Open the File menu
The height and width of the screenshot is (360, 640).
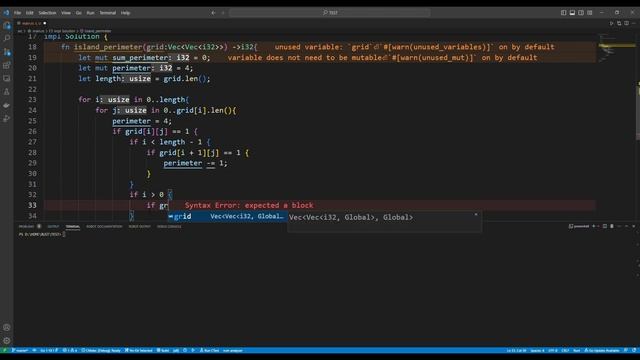(x=17, y=13)
